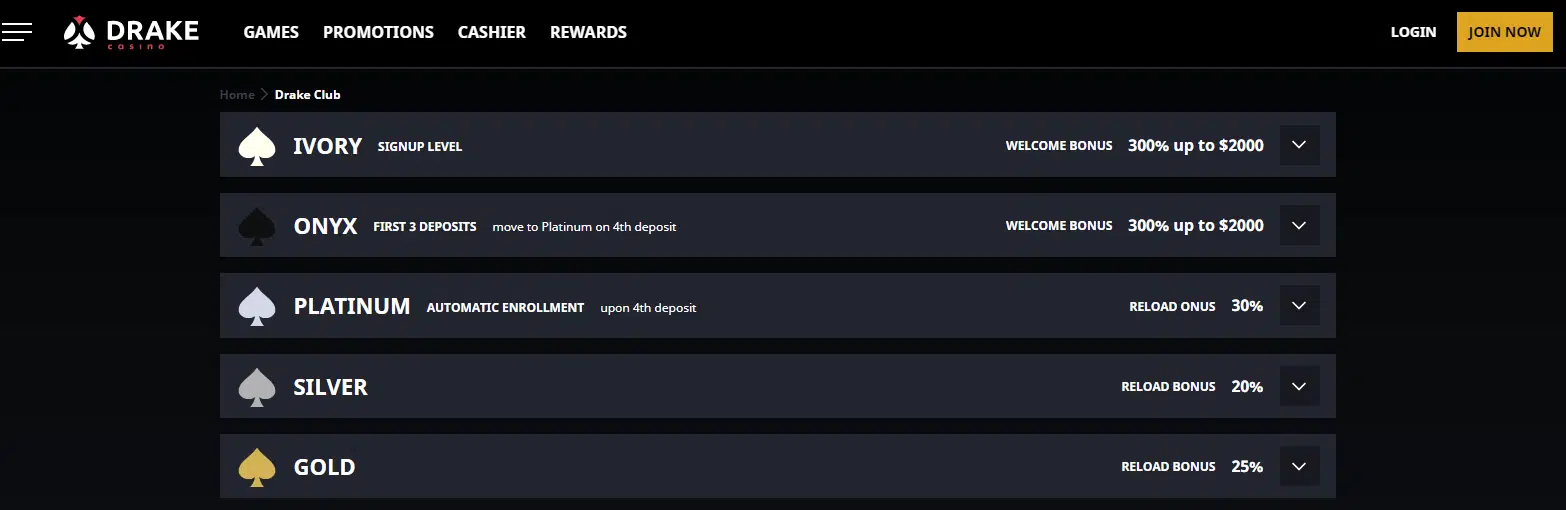Expand the Platinum level chevron
Image resolution: width=1566 pixels, height=510 pixels.
1299,306
